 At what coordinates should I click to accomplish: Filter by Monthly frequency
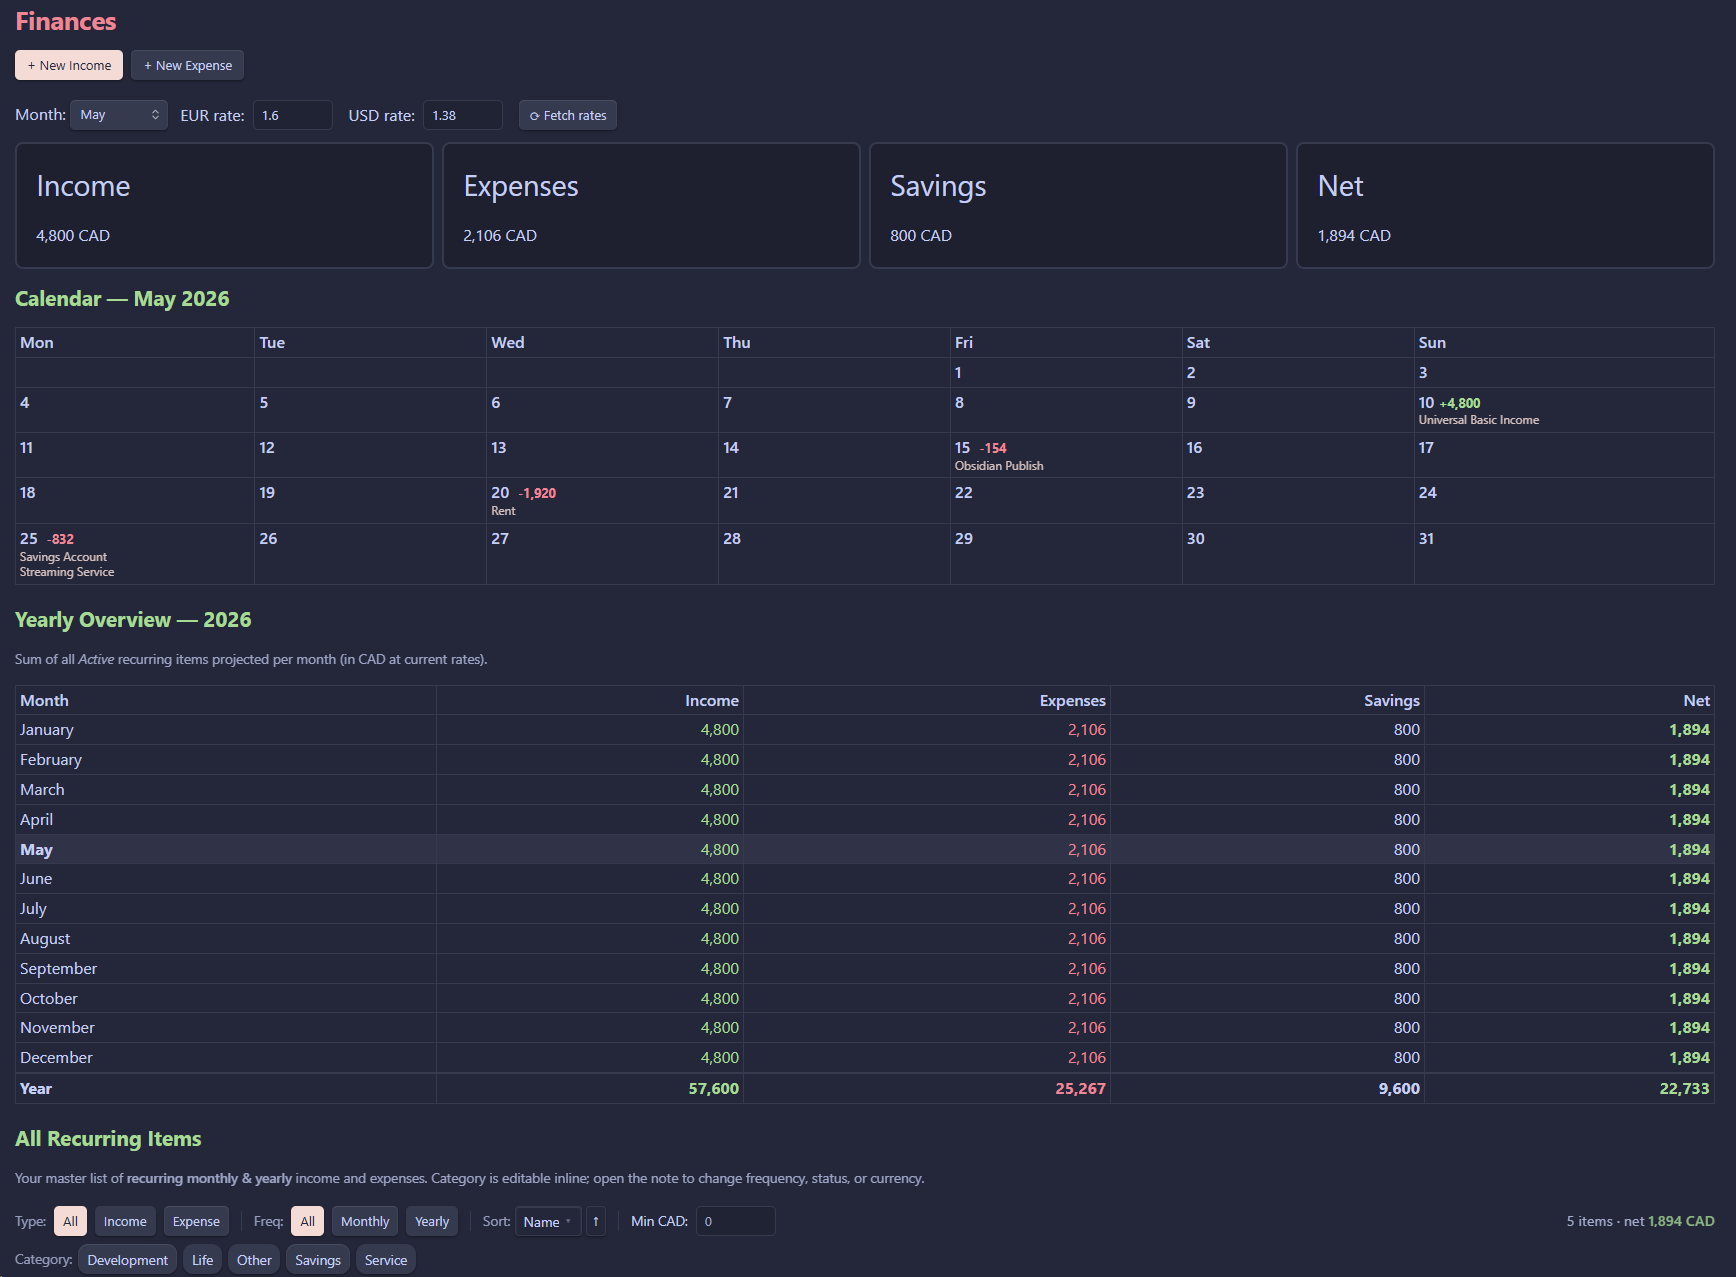[x=365, y=1221]
